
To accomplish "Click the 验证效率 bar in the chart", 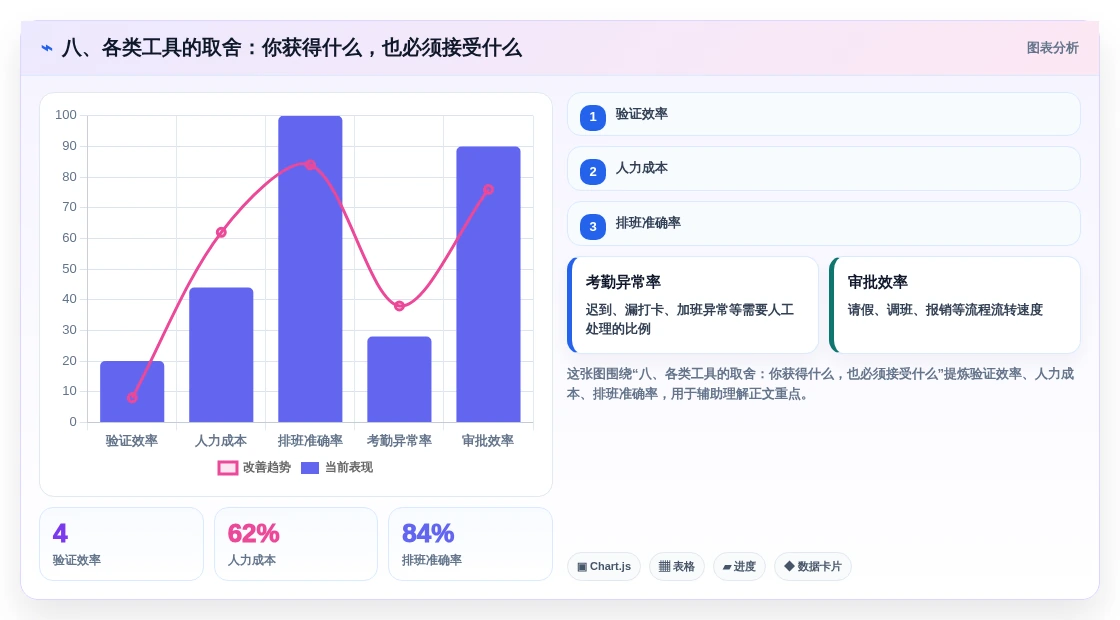I will (x=132, y=391).
